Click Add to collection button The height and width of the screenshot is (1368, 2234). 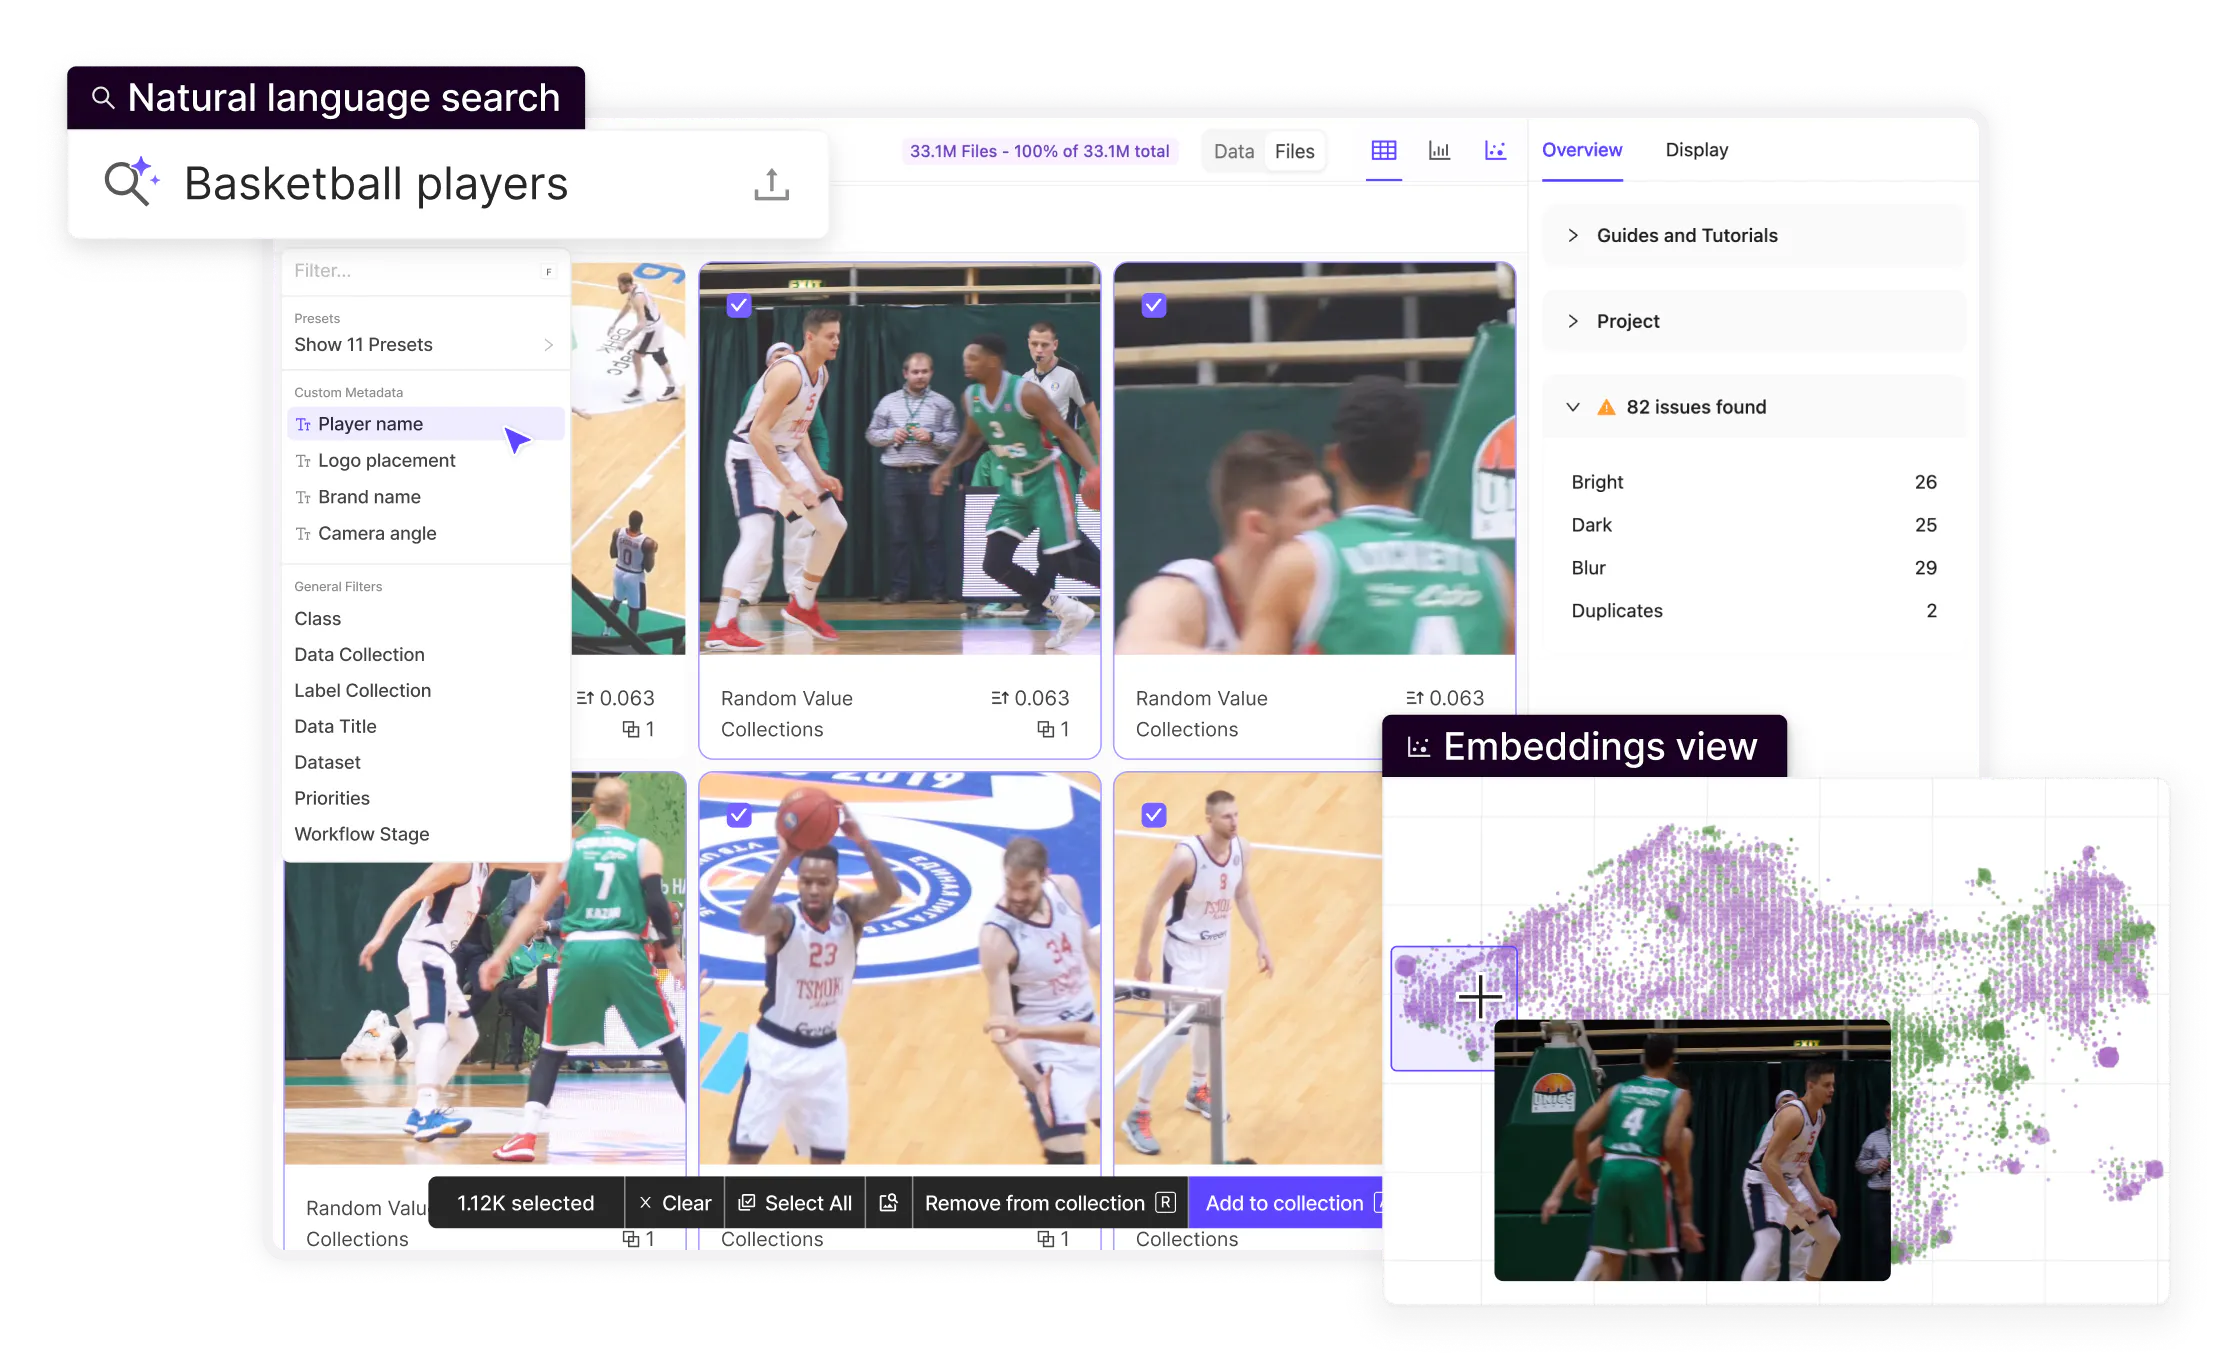point(1284,1203)
